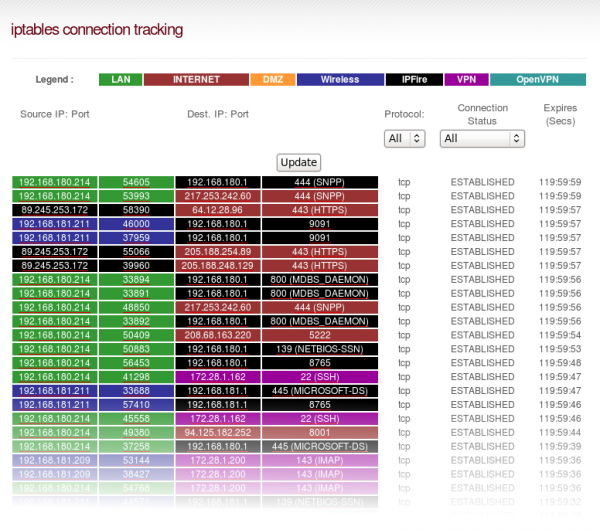Click the IPFire legend color box

(x=414, y=80)
